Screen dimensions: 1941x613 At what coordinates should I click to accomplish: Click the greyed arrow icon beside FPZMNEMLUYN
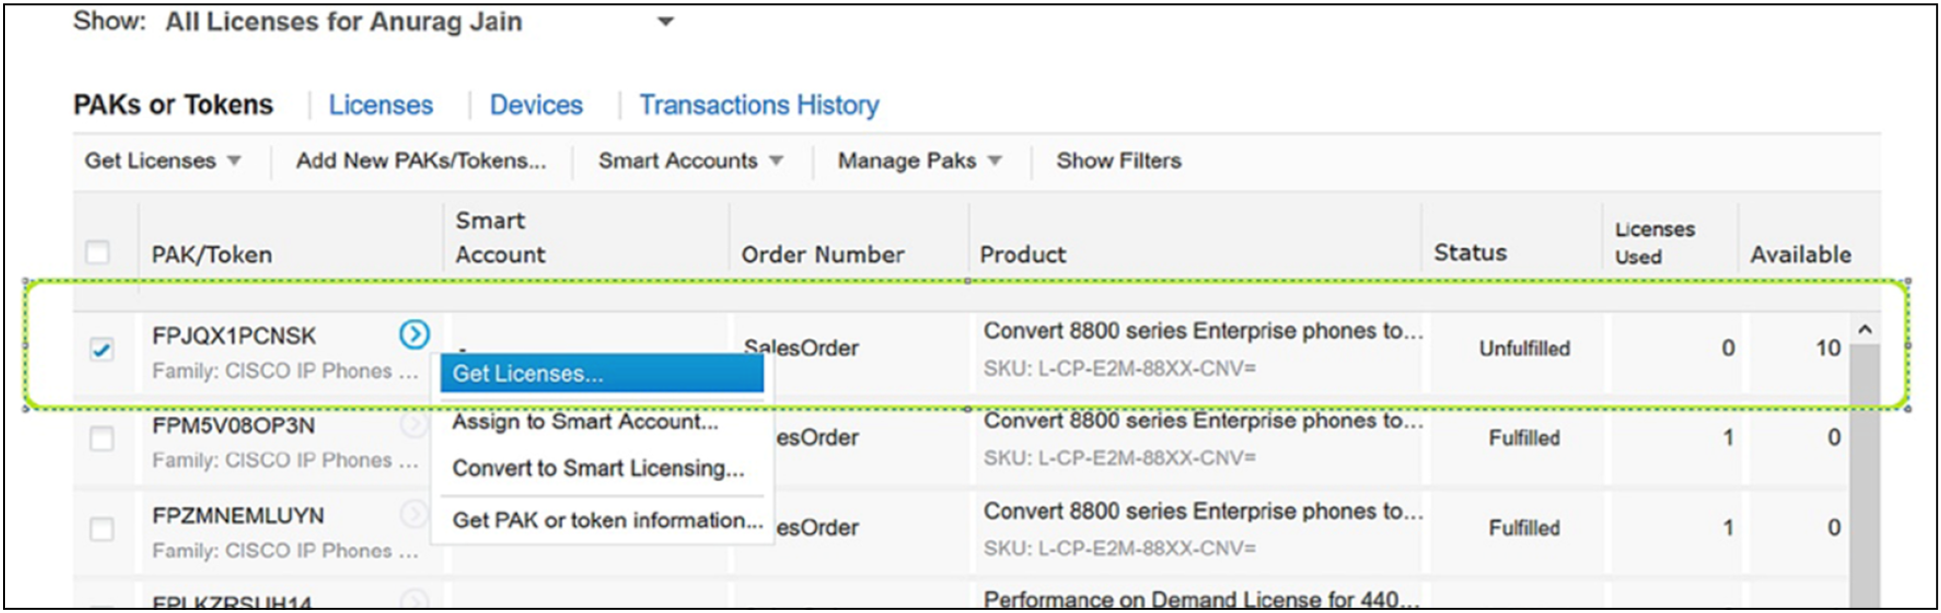[413, 514]
